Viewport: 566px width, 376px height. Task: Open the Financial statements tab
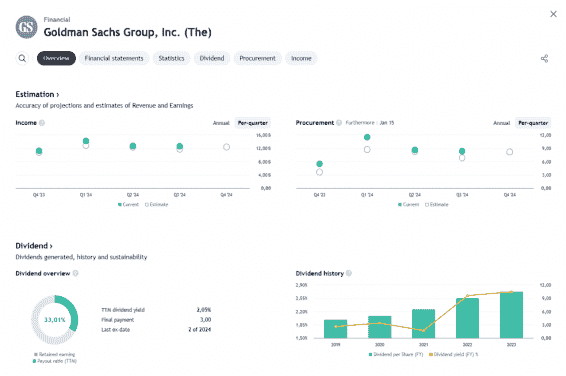pyautogui.click(x=114, y=58)
